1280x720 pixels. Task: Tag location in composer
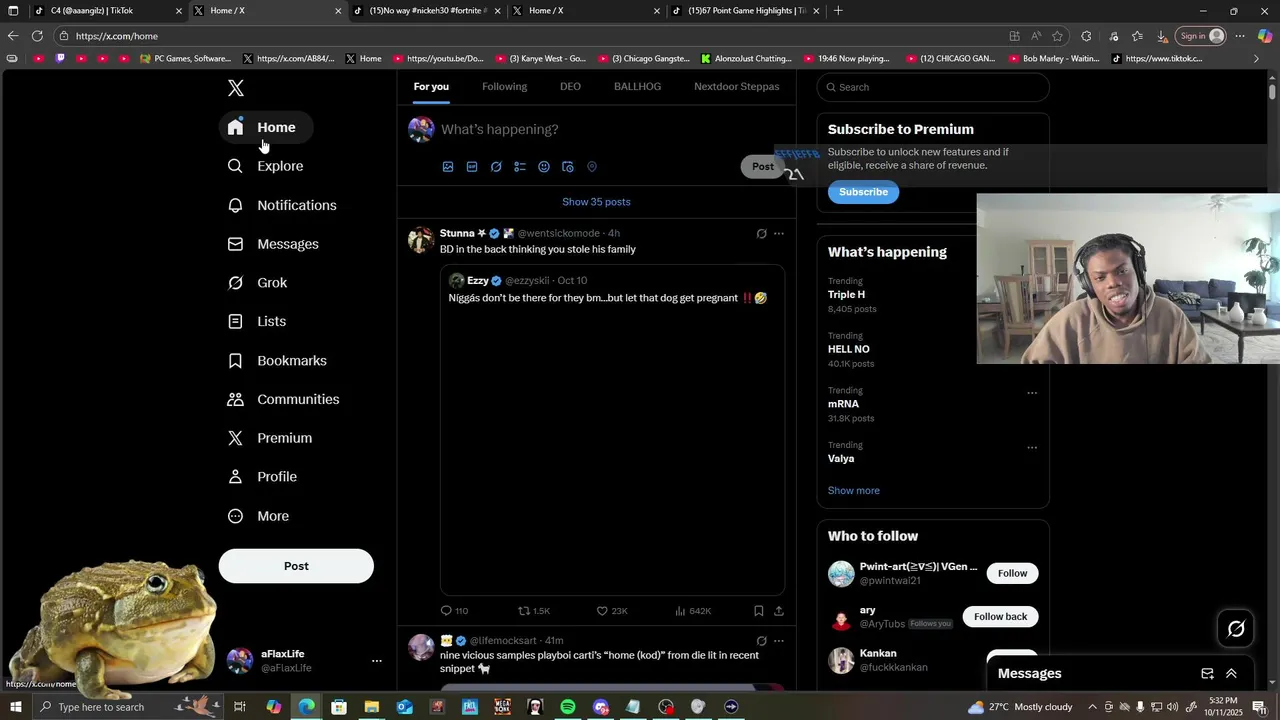592,167
